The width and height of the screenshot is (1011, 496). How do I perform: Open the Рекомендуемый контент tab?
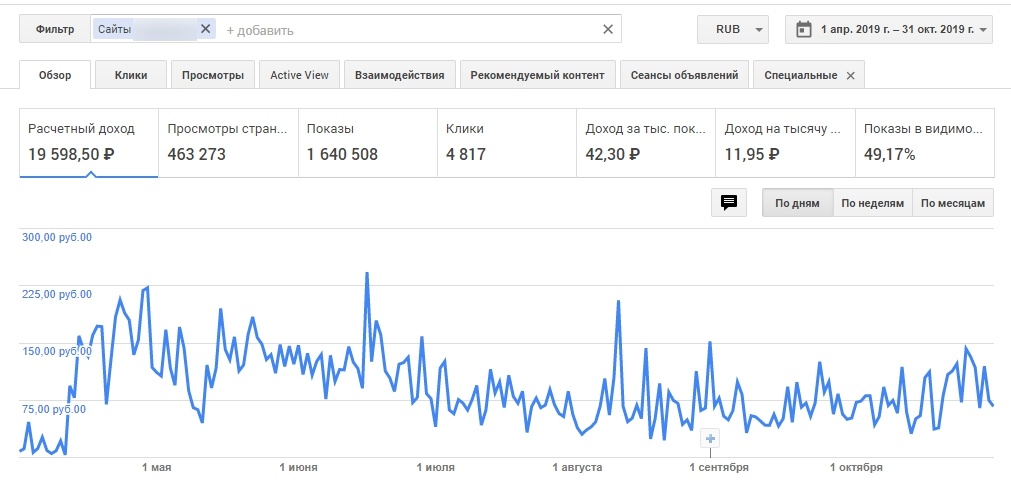click(537, 75)
